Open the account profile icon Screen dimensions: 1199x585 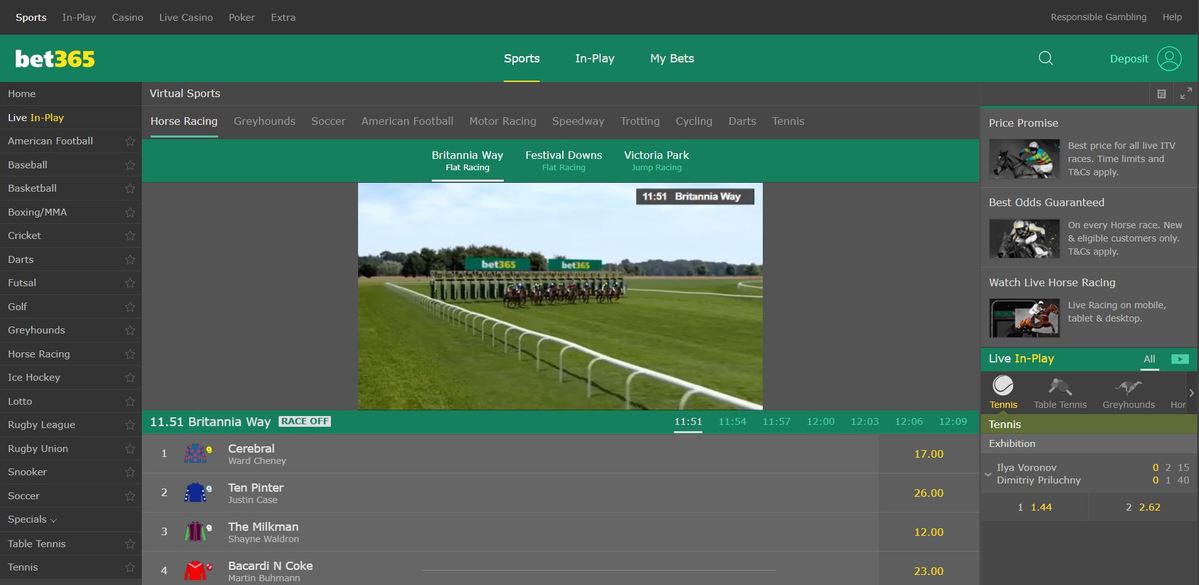1169,58
